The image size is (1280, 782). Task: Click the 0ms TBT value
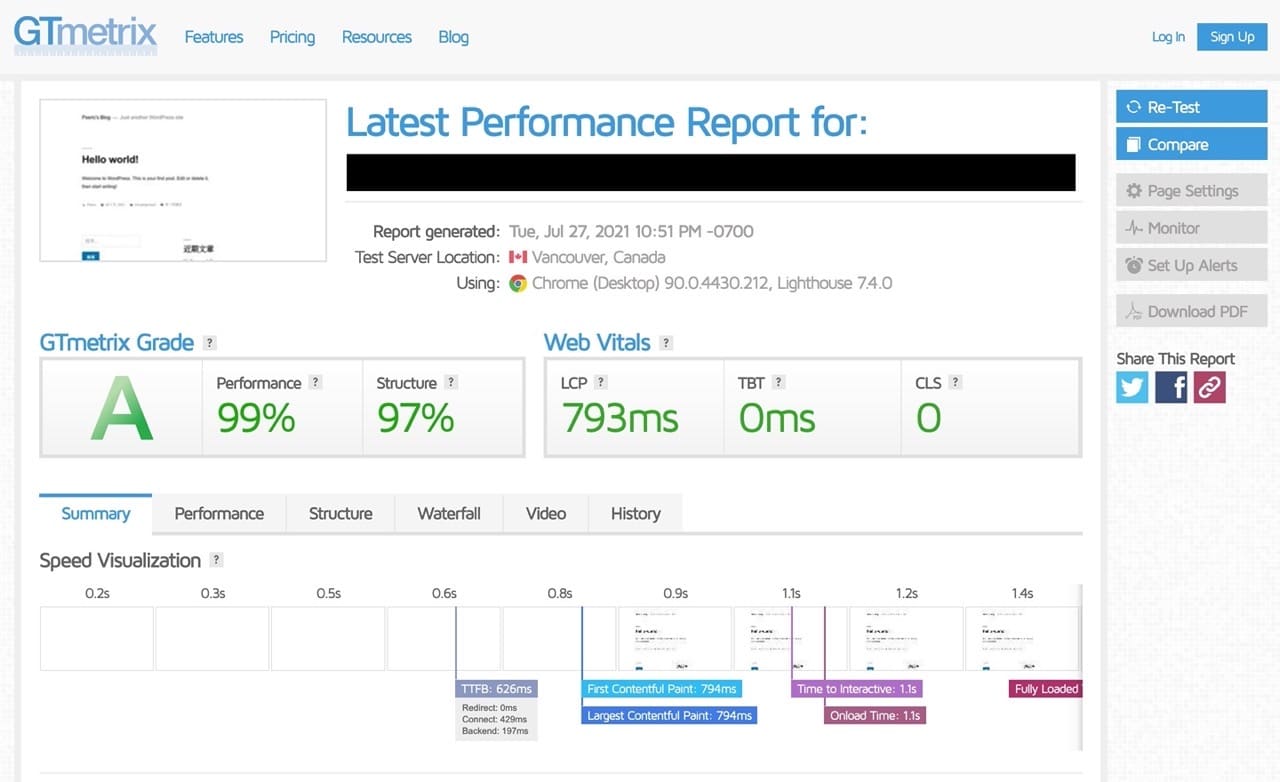pos(777,418)
